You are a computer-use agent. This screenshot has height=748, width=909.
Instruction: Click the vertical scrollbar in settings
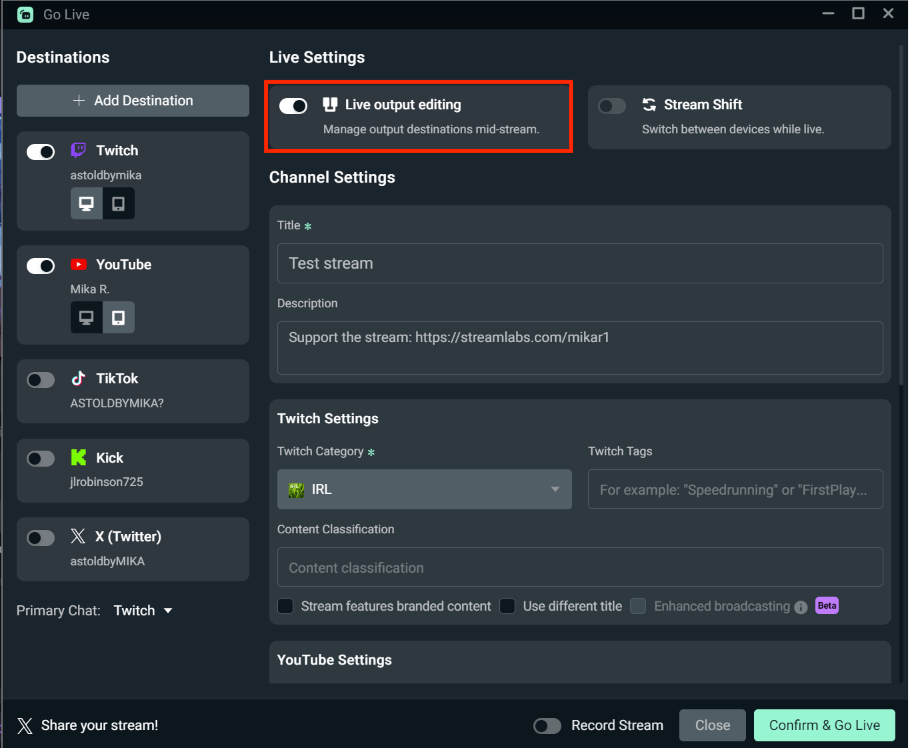(x=901, y=215)
